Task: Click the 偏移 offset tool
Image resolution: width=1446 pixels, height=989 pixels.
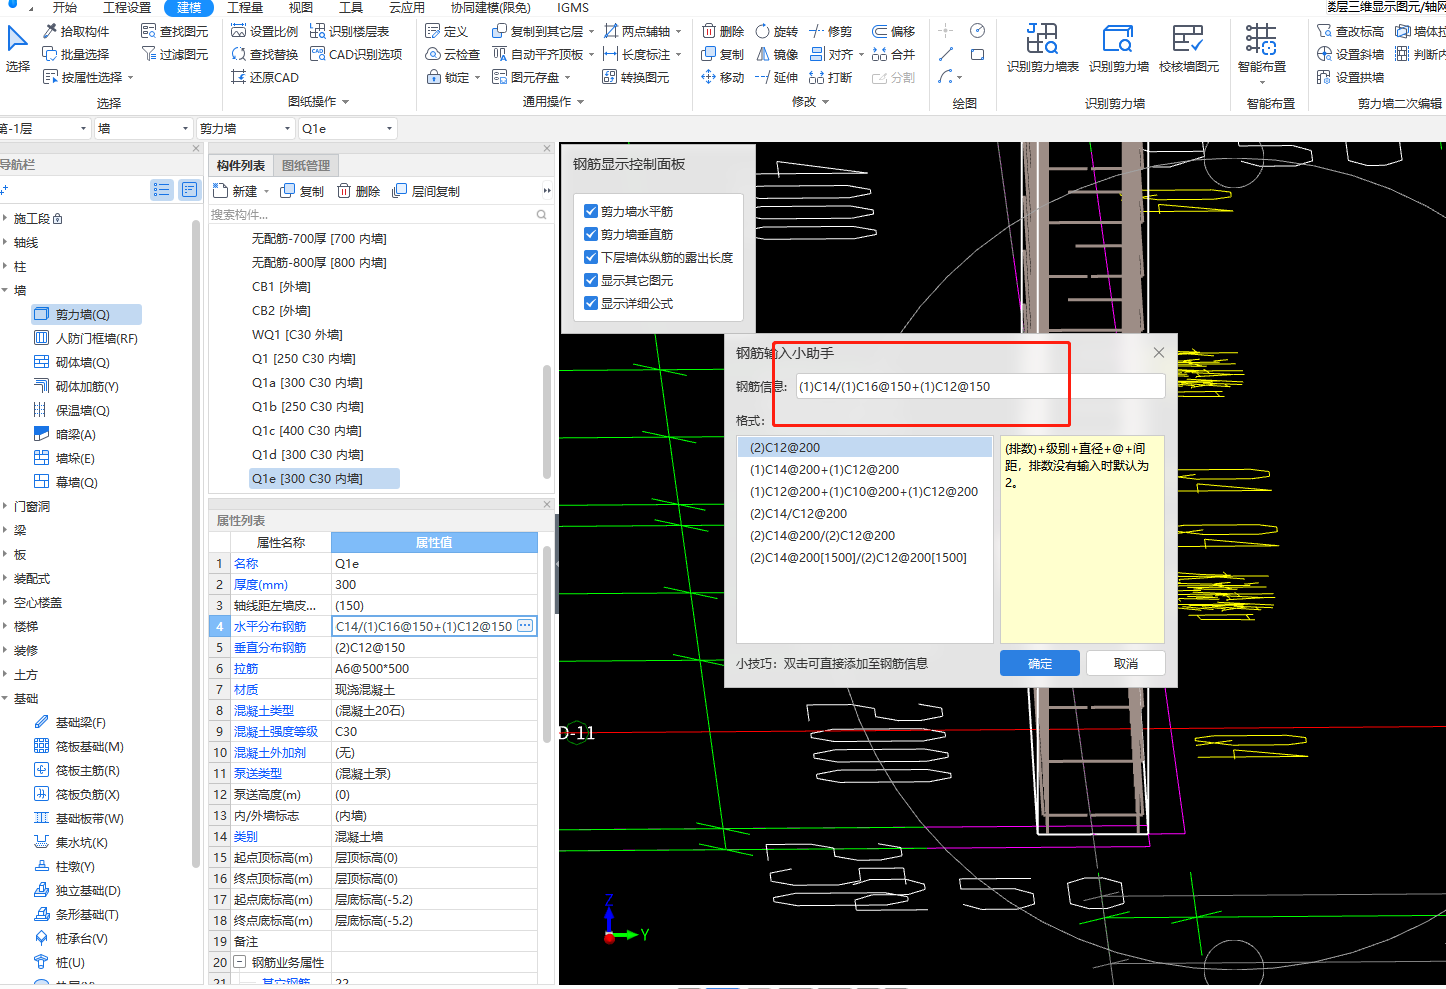Action: click(x=893, y=31)
